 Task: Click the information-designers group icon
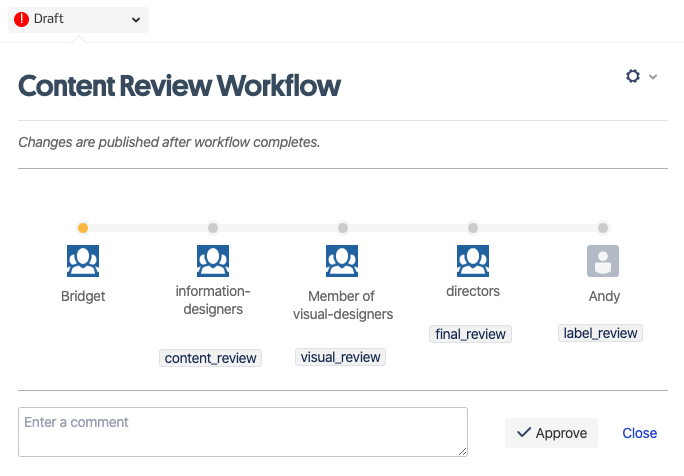(x=213, y=261)
